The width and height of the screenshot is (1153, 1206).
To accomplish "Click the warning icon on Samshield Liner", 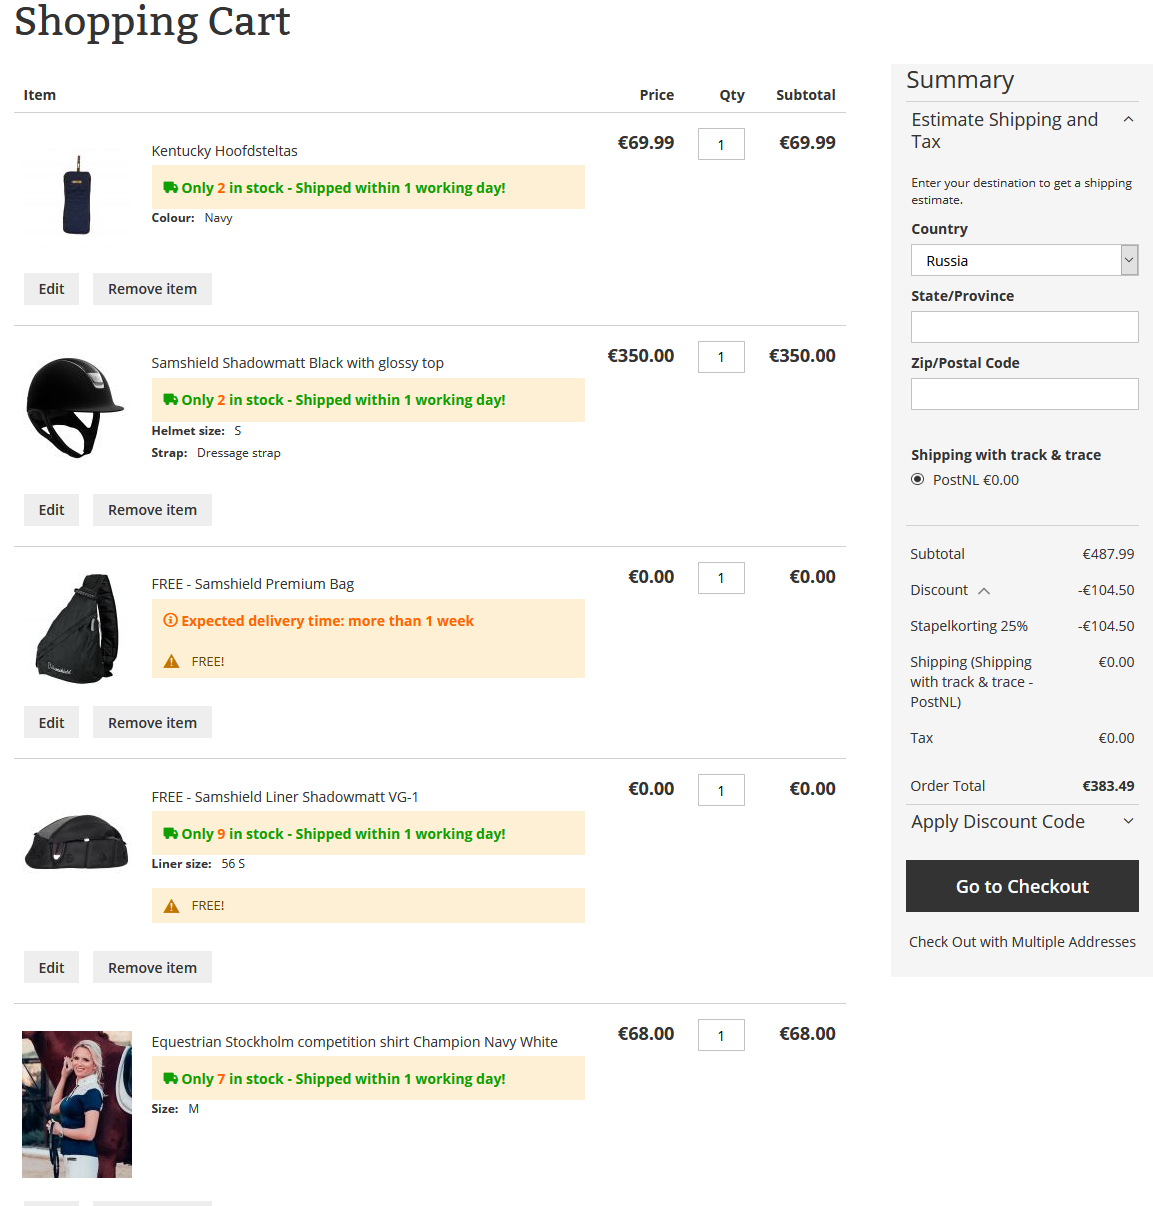I will (x=172, y=906).
